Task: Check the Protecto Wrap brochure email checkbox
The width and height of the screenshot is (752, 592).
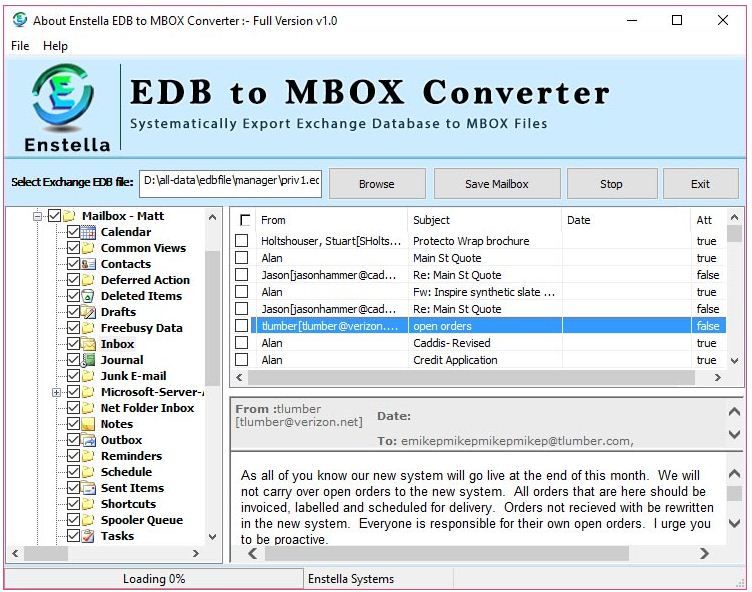Action: click(242, 240)
